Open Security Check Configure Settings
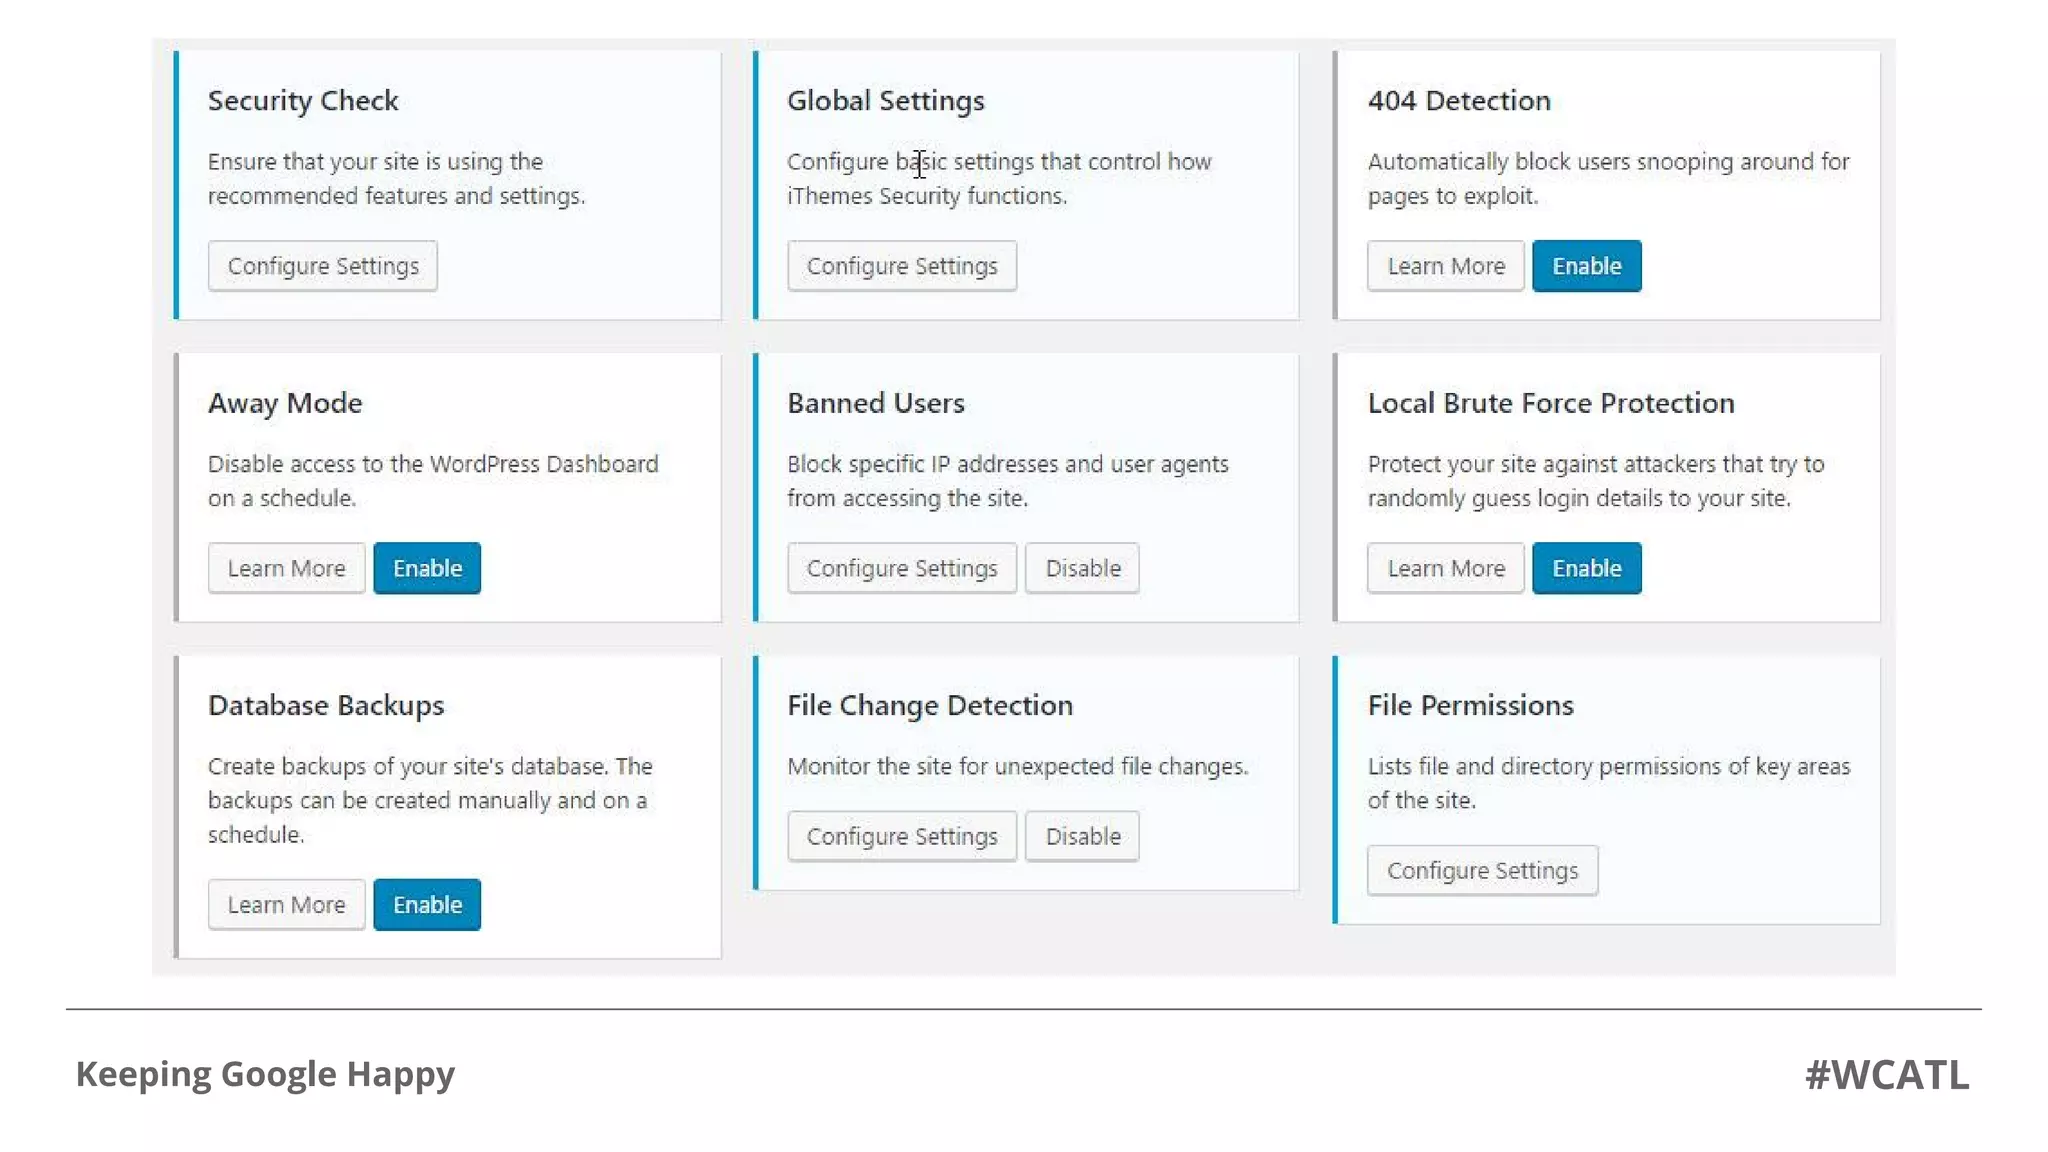2048x1152 pixels. click(x=322, y=266)
